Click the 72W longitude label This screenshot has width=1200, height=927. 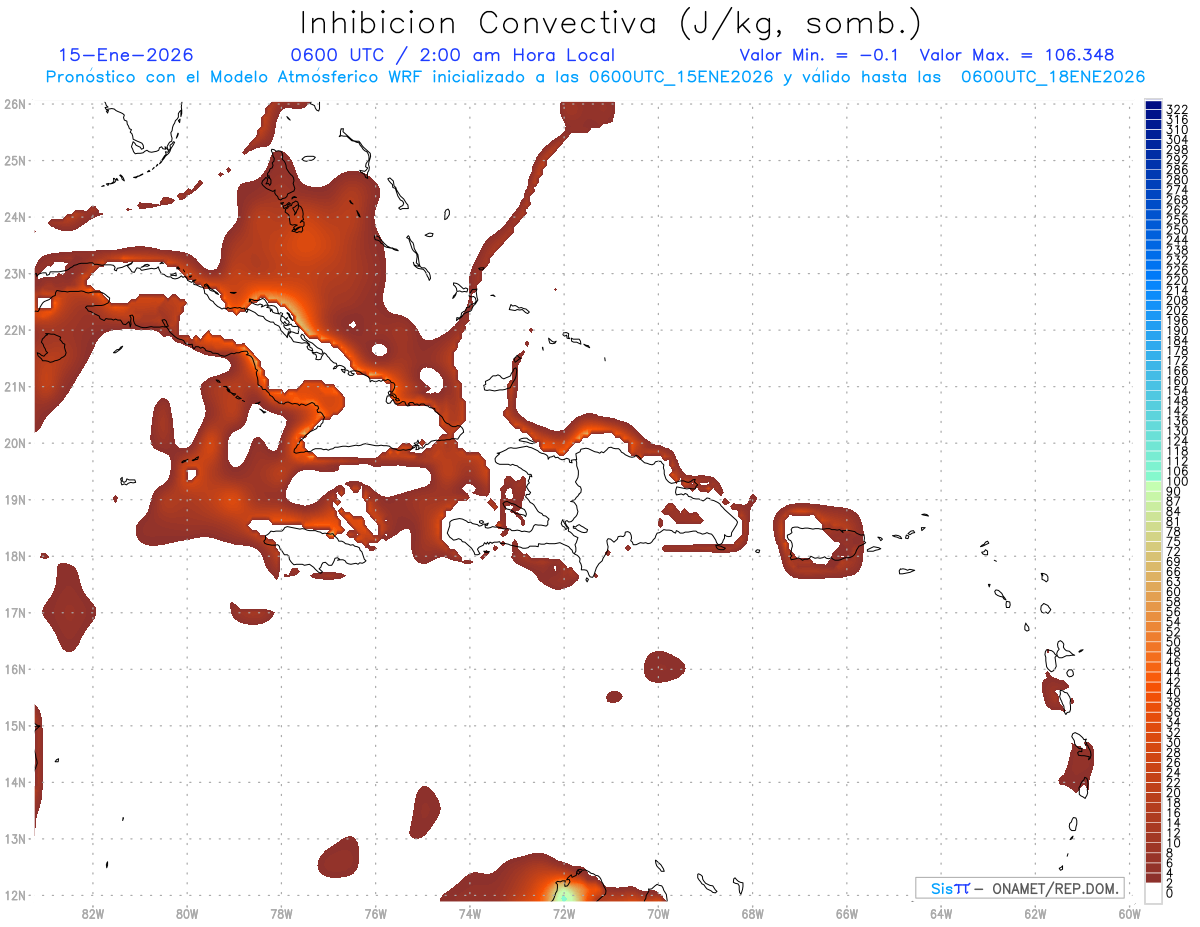563,913
